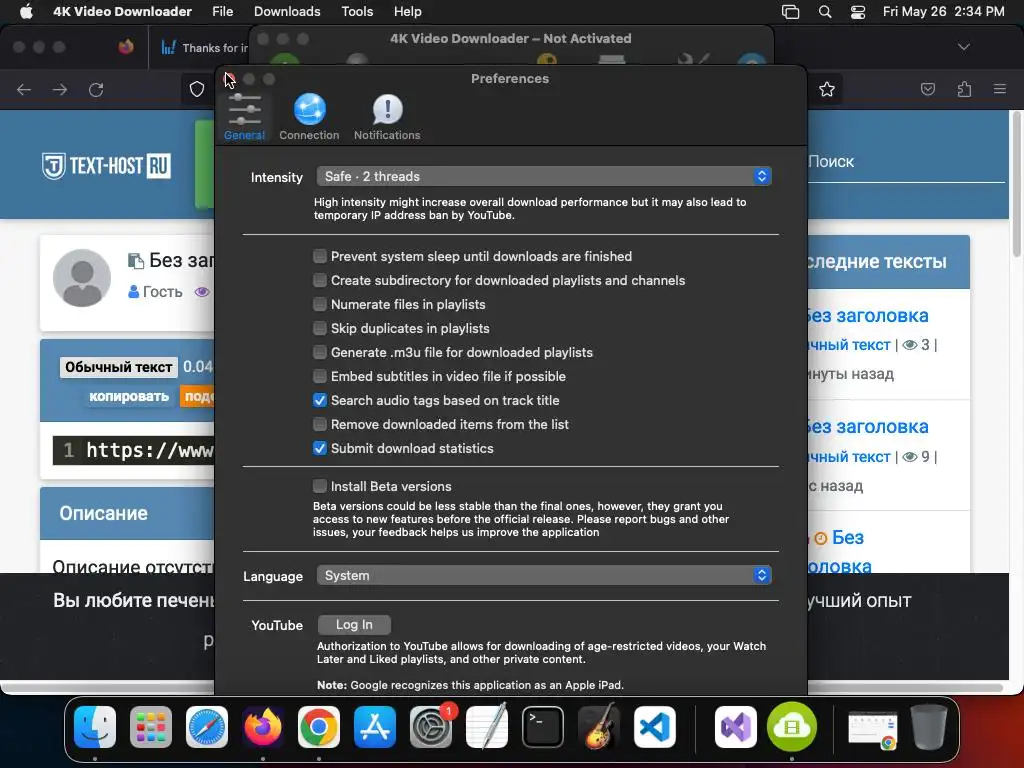The width and height of the screenshot is (1024, 768).
Task: Disable Submit download statistics
Action: point(319,448)
